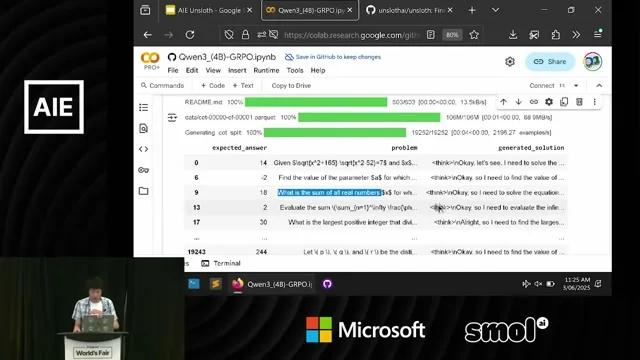
Task: Open the tracking protection shield icon
Action: (229, 35)
